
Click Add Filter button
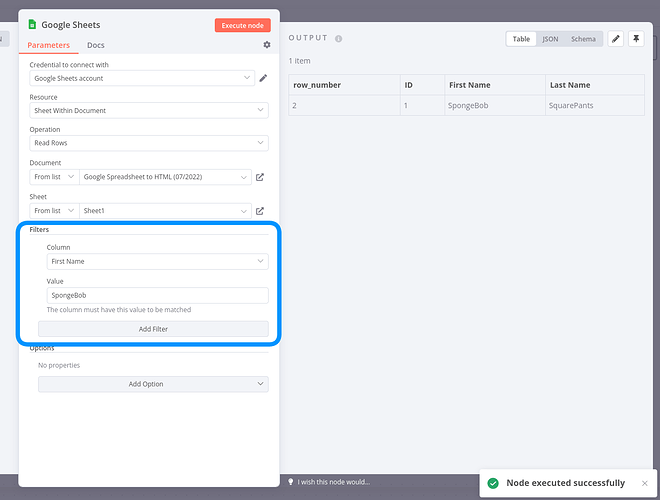153,329
